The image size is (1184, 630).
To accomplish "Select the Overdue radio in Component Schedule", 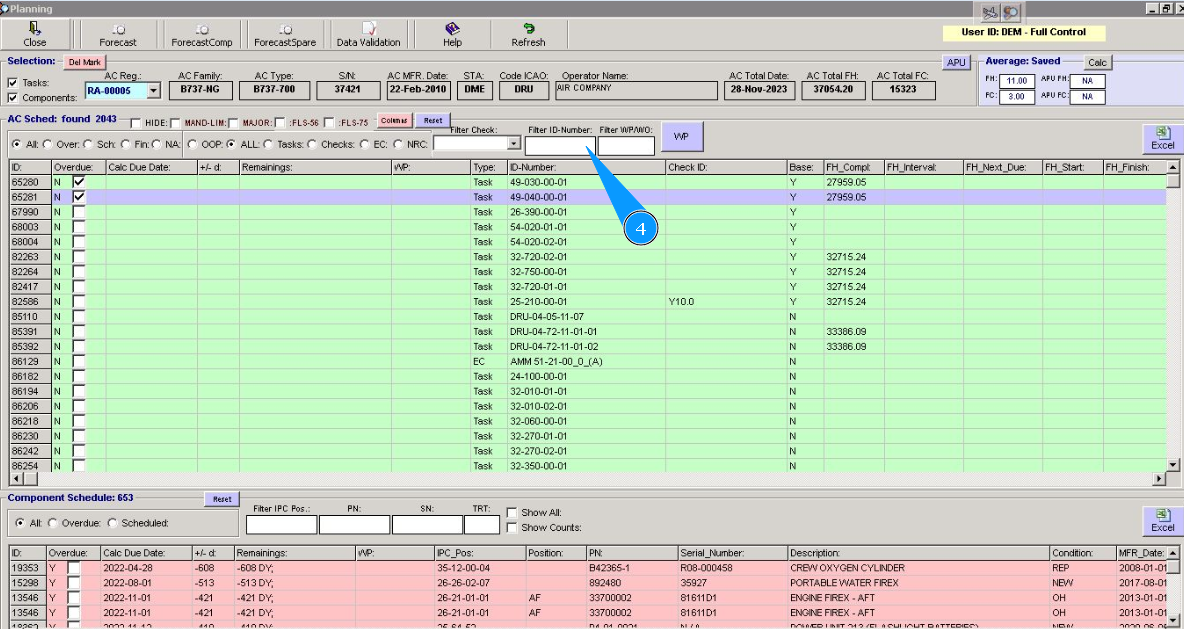I will (54, 523).
